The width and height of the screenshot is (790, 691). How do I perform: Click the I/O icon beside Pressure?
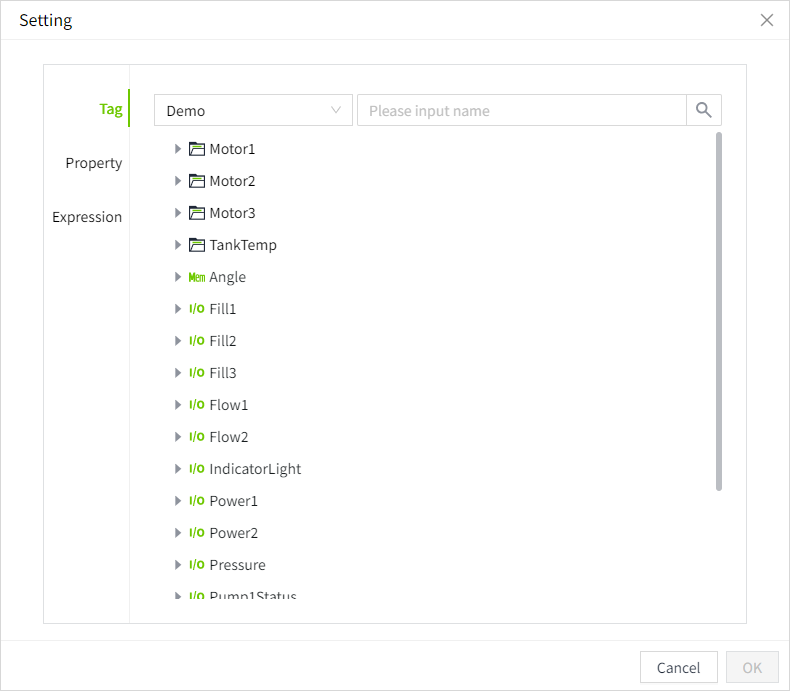(x=196, y=565)
